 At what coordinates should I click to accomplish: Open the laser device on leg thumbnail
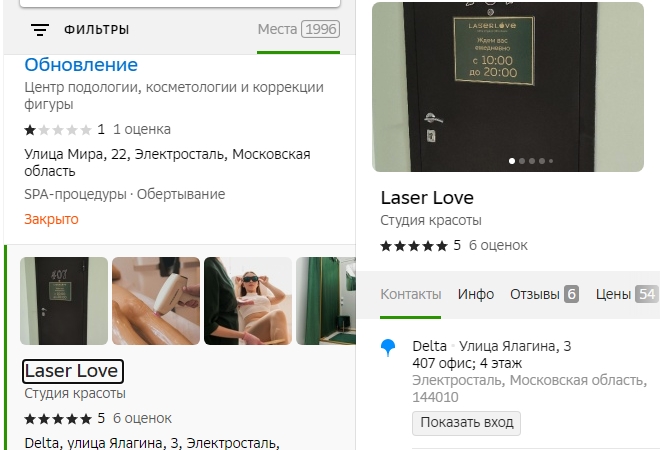click(156, 301)
